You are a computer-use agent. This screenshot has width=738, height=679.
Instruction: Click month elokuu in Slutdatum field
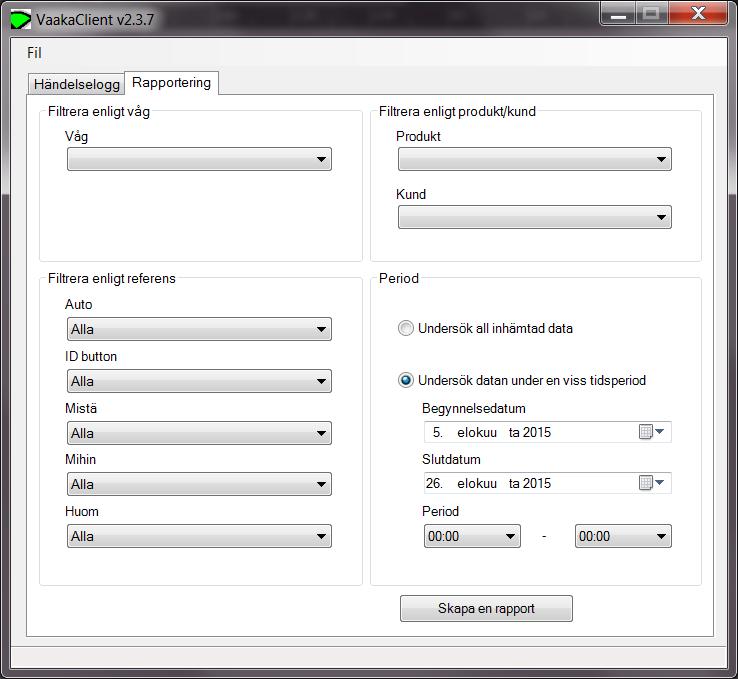(x=477, y=483)
